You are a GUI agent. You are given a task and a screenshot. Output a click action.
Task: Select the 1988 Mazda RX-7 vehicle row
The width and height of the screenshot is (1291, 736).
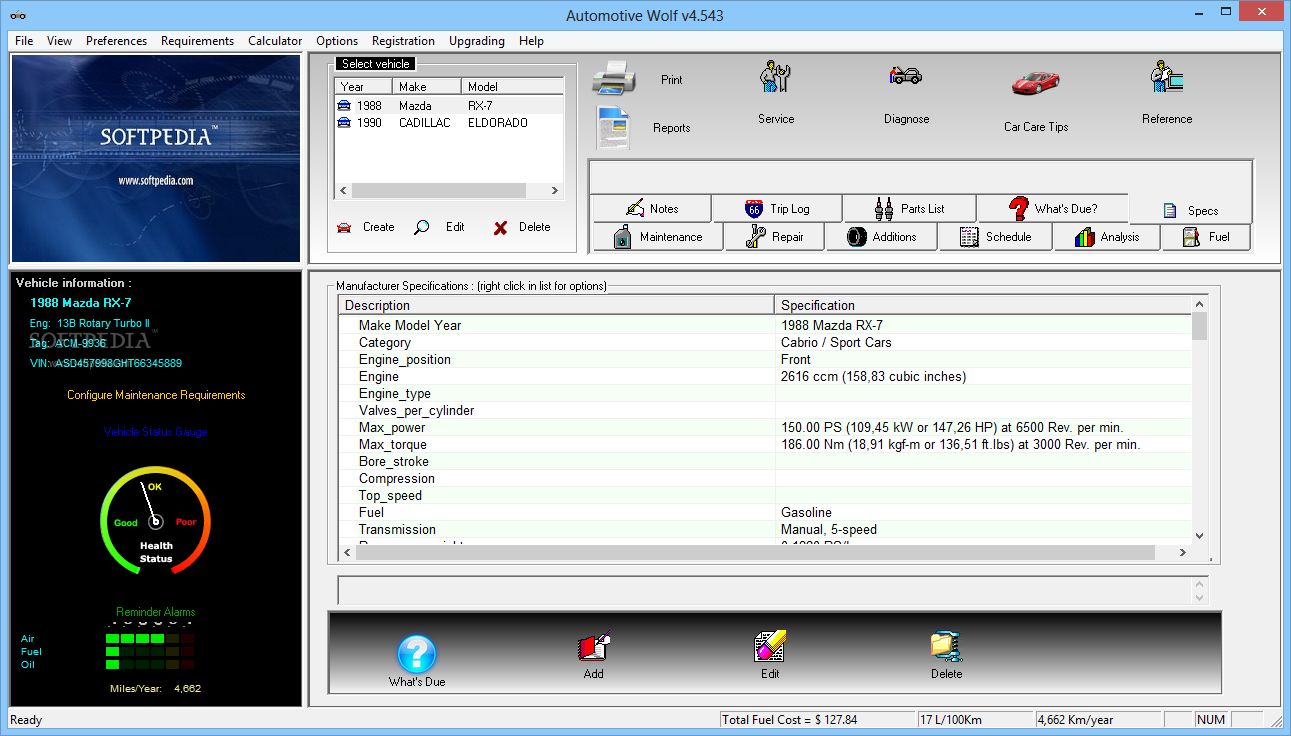click(x=449, y=105)
